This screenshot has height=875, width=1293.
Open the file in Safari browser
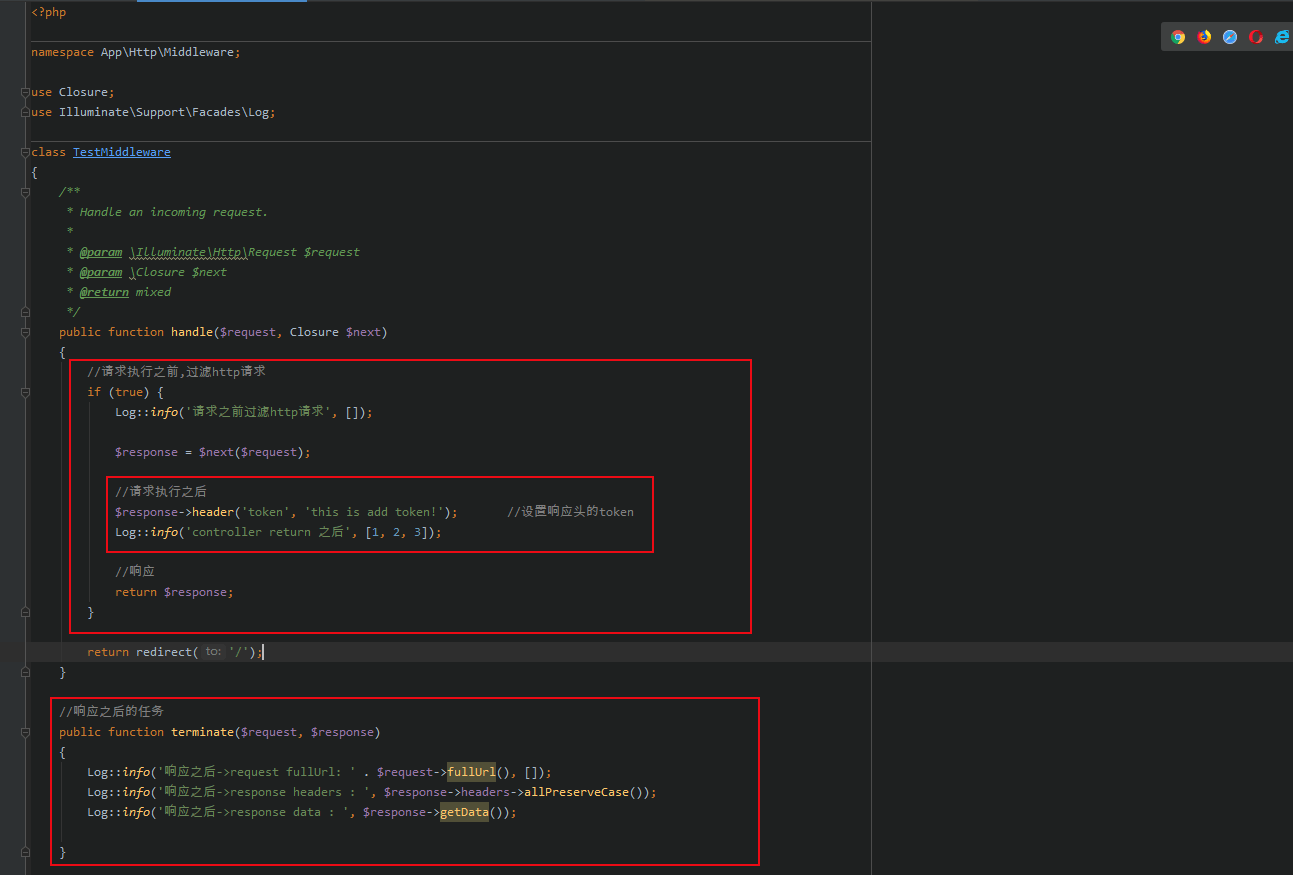[1230, 37]
